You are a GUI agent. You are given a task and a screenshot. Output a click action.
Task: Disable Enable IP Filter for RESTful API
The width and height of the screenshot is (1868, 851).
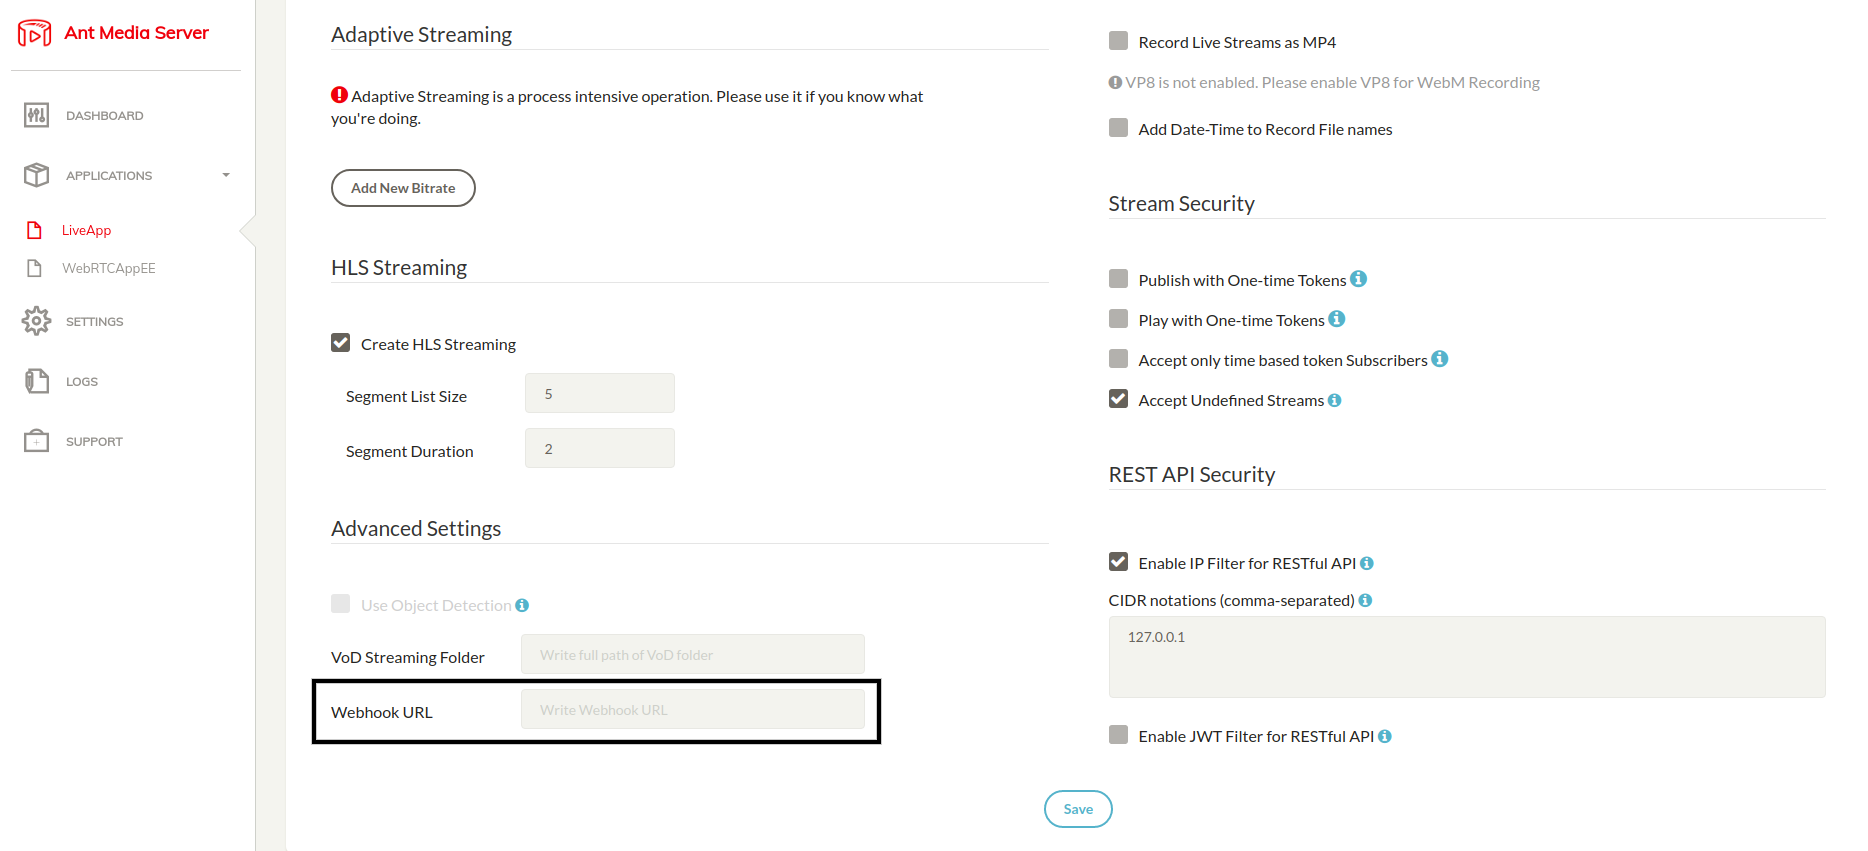click(x=1118, y=562)
